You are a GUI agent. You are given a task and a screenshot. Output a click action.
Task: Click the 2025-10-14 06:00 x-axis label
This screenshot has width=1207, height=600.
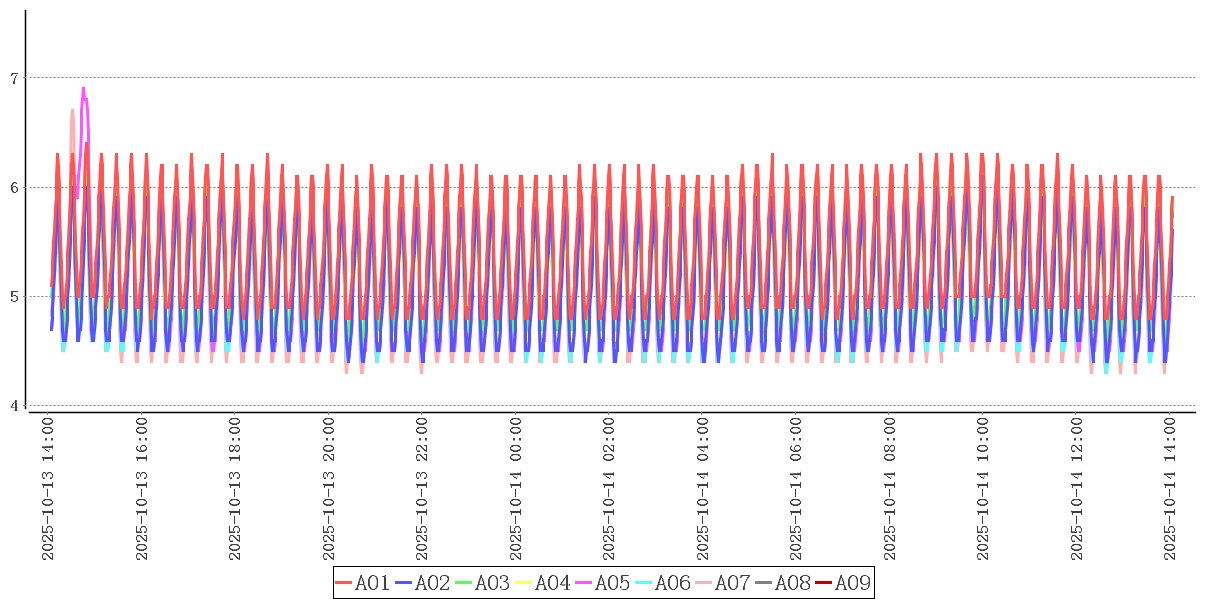(797, 490)
